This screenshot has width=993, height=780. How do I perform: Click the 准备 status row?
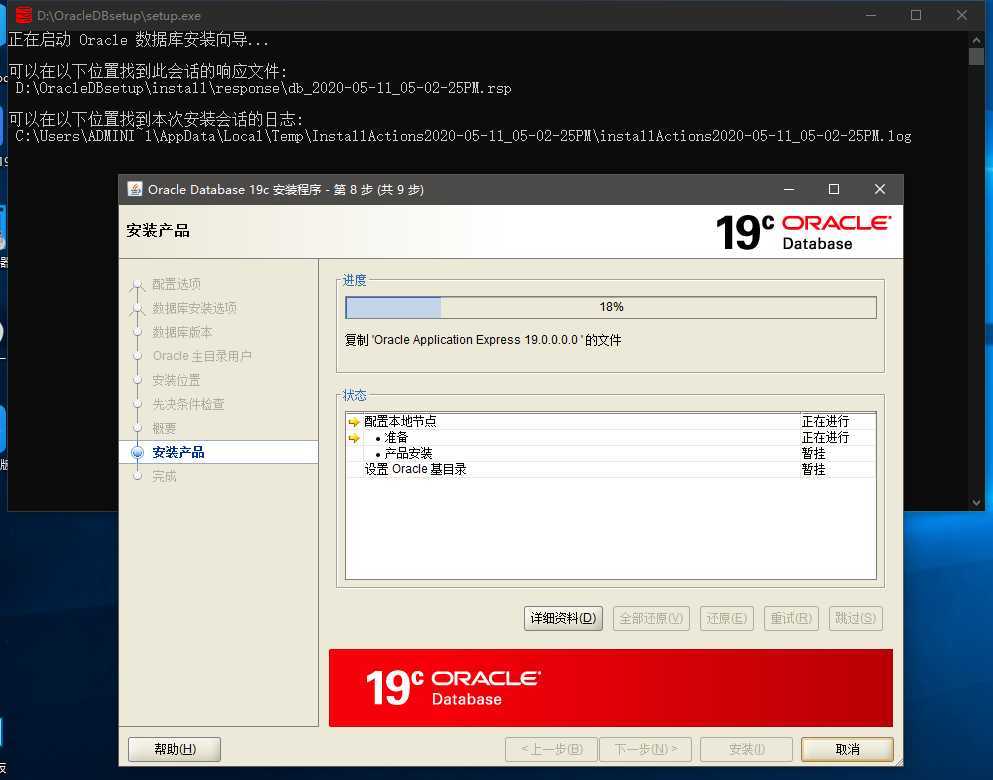click(611, 437)
